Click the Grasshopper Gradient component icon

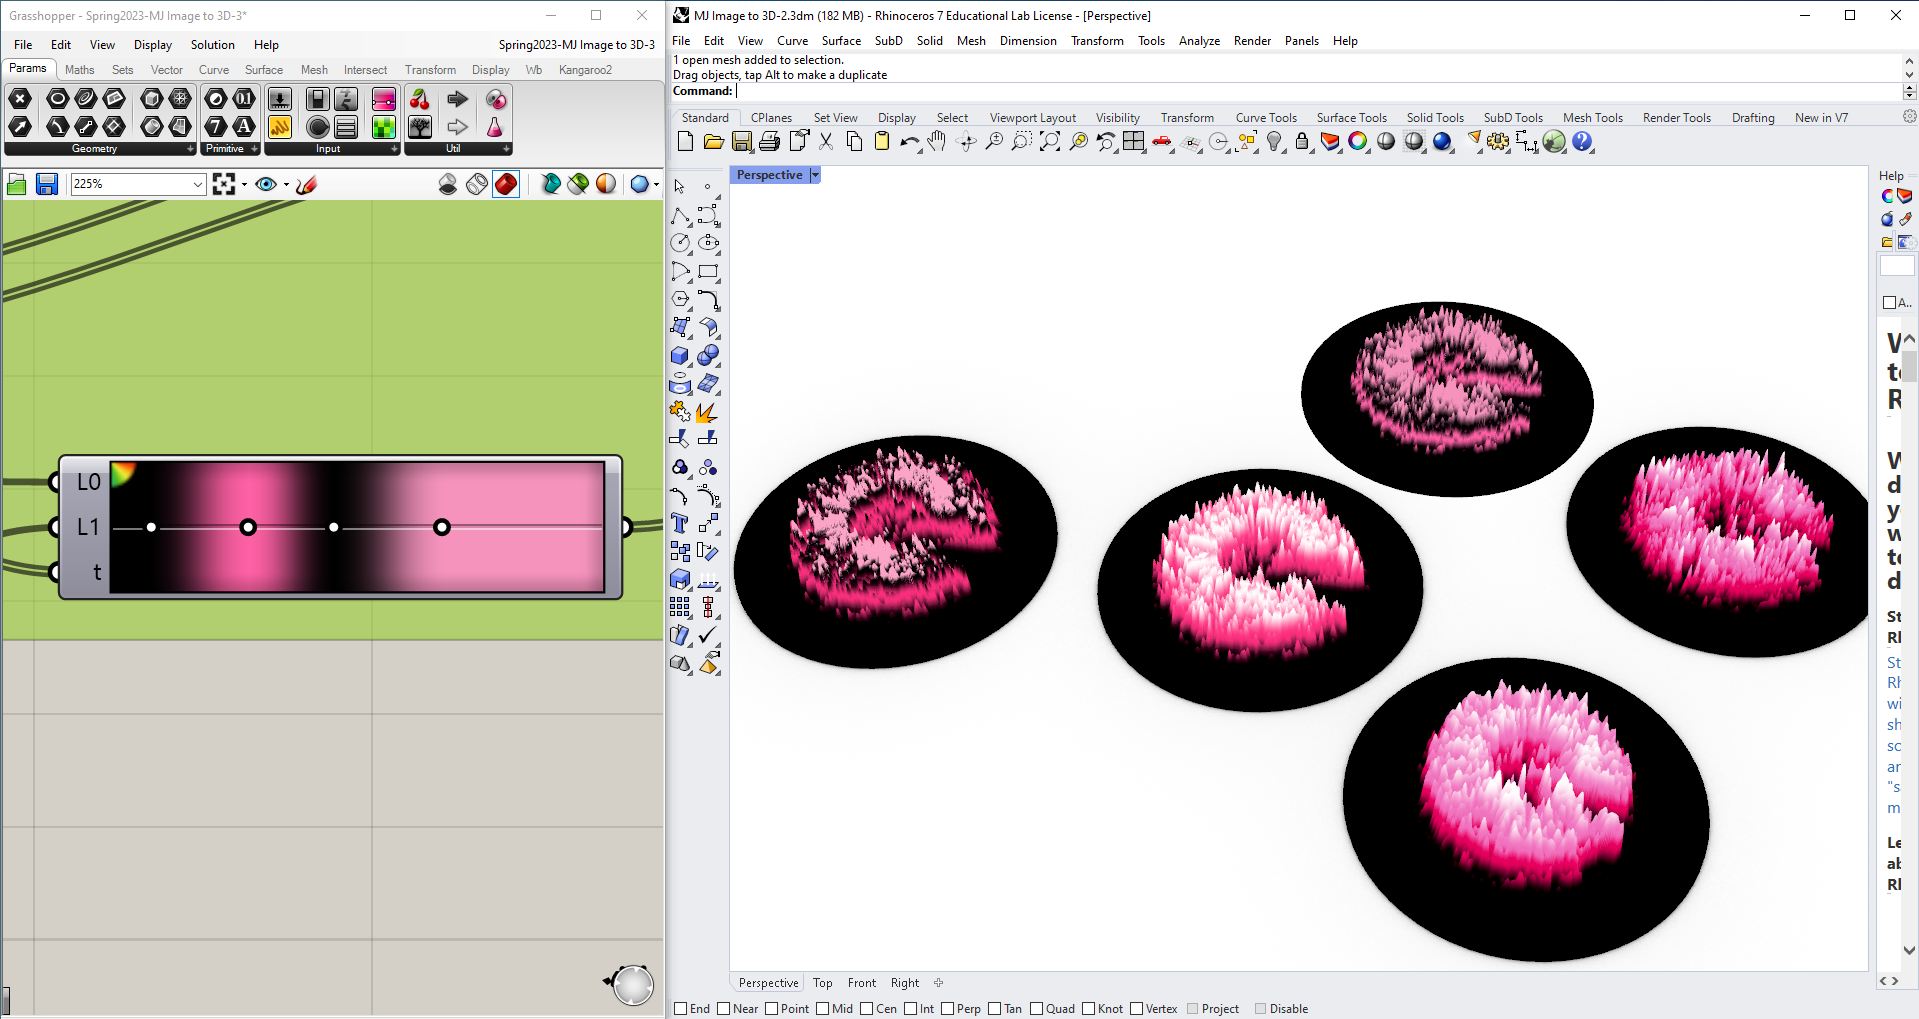384,99
